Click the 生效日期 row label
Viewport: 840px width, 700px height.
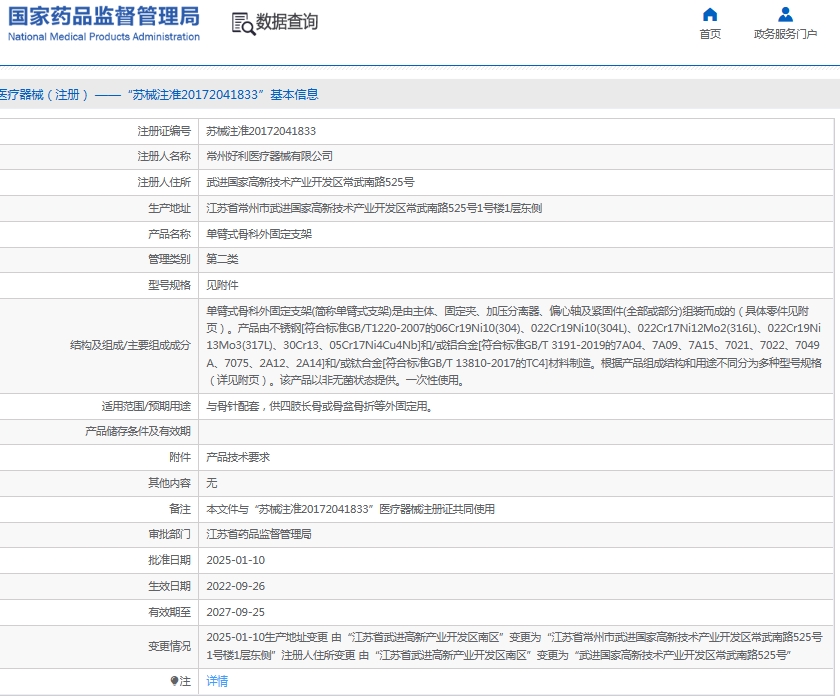pos(169,586)
